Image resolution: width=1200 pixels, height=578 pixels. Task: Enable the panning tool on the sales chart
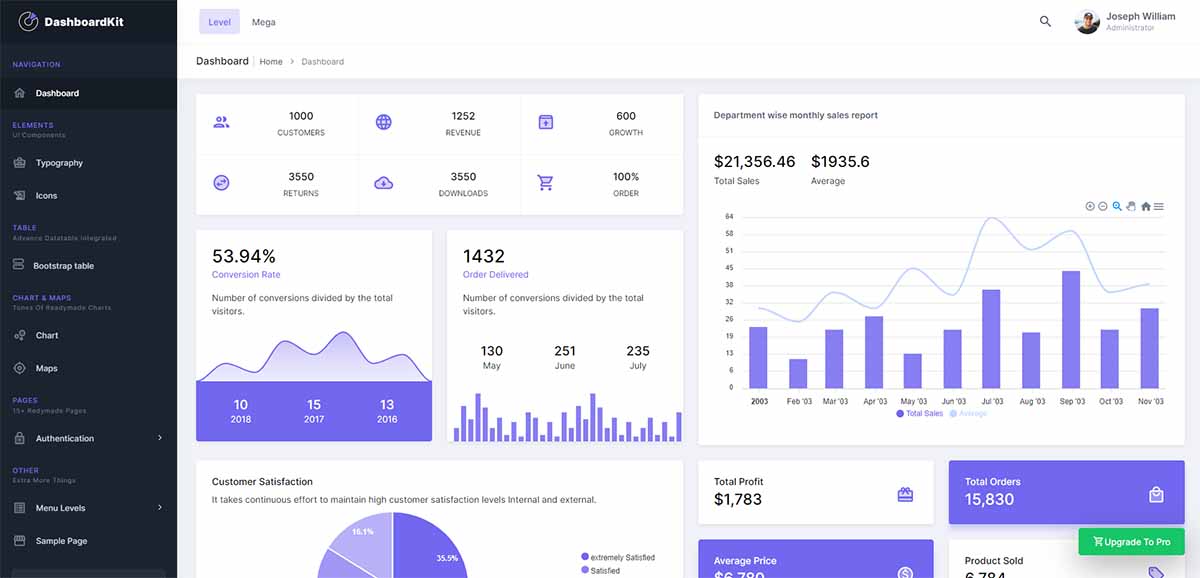pyautogui.click(x=1132, y=206)
